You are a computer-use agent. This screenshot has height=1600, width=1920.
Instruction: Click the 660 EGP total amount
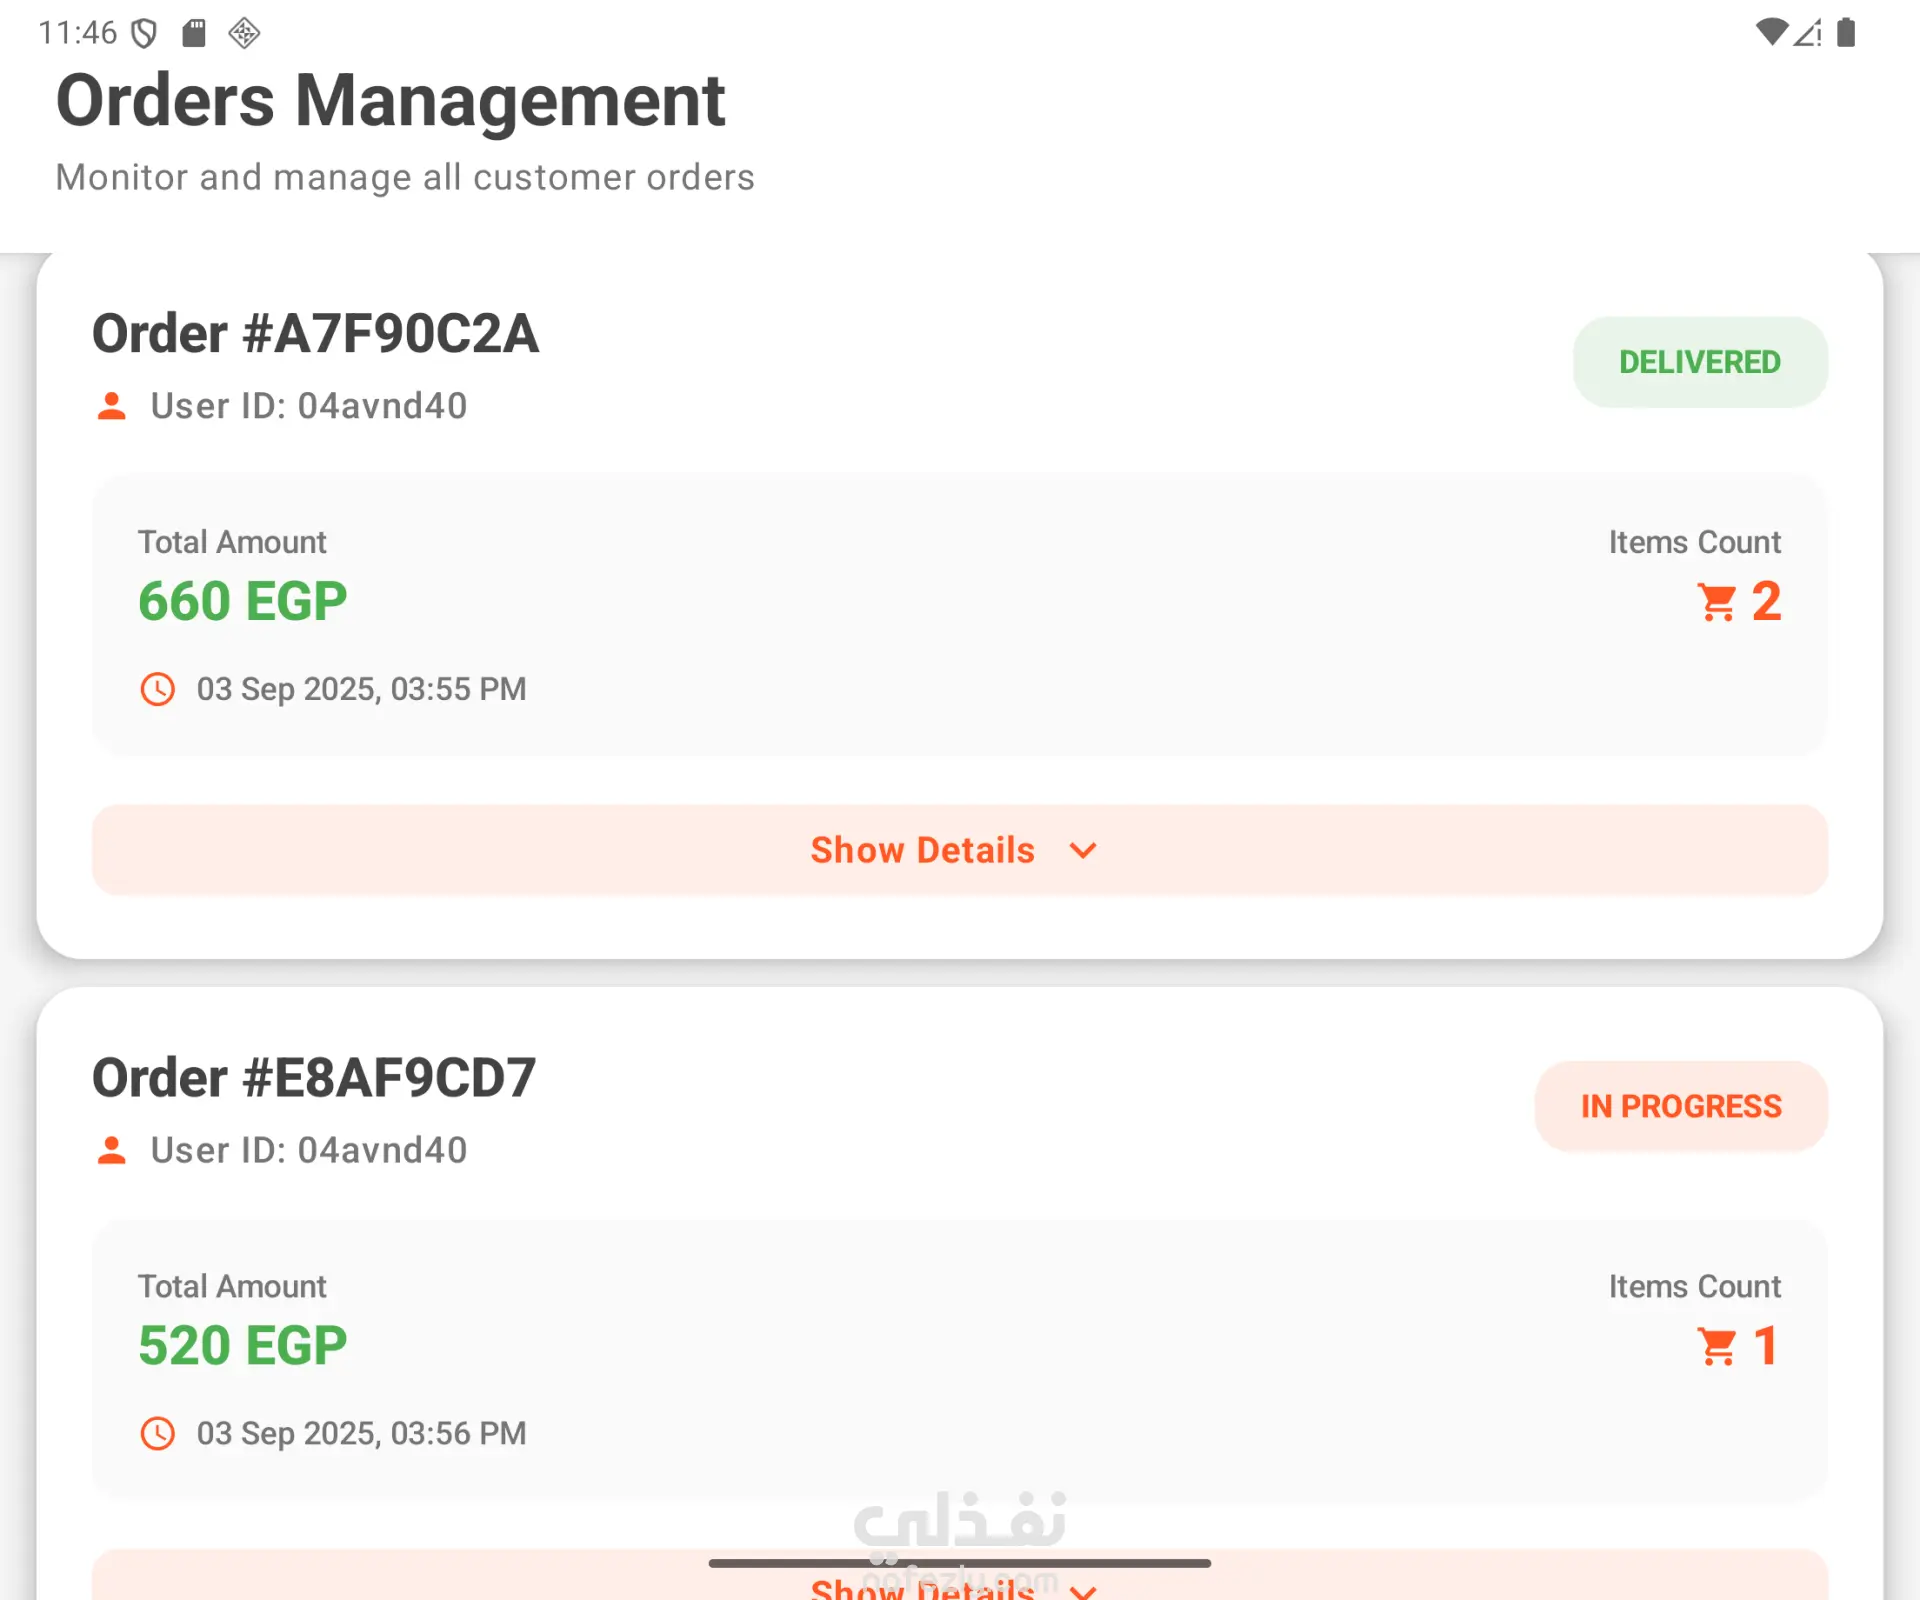point(243,602)
